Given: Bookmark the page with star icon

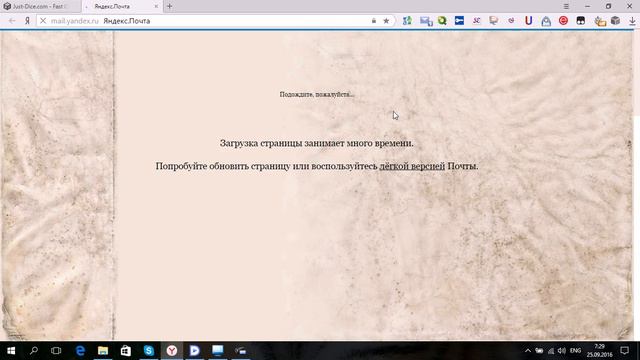Looking at the screenshot, I should point(386,21).
